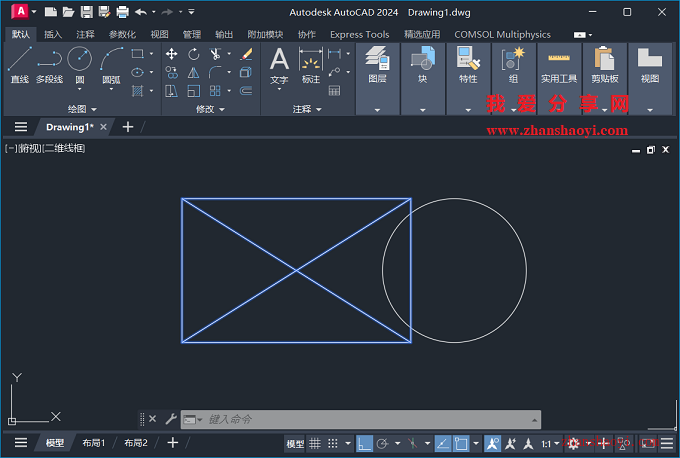Activate the Stretch tool
The image size is (680, 458).
[172, 91]
